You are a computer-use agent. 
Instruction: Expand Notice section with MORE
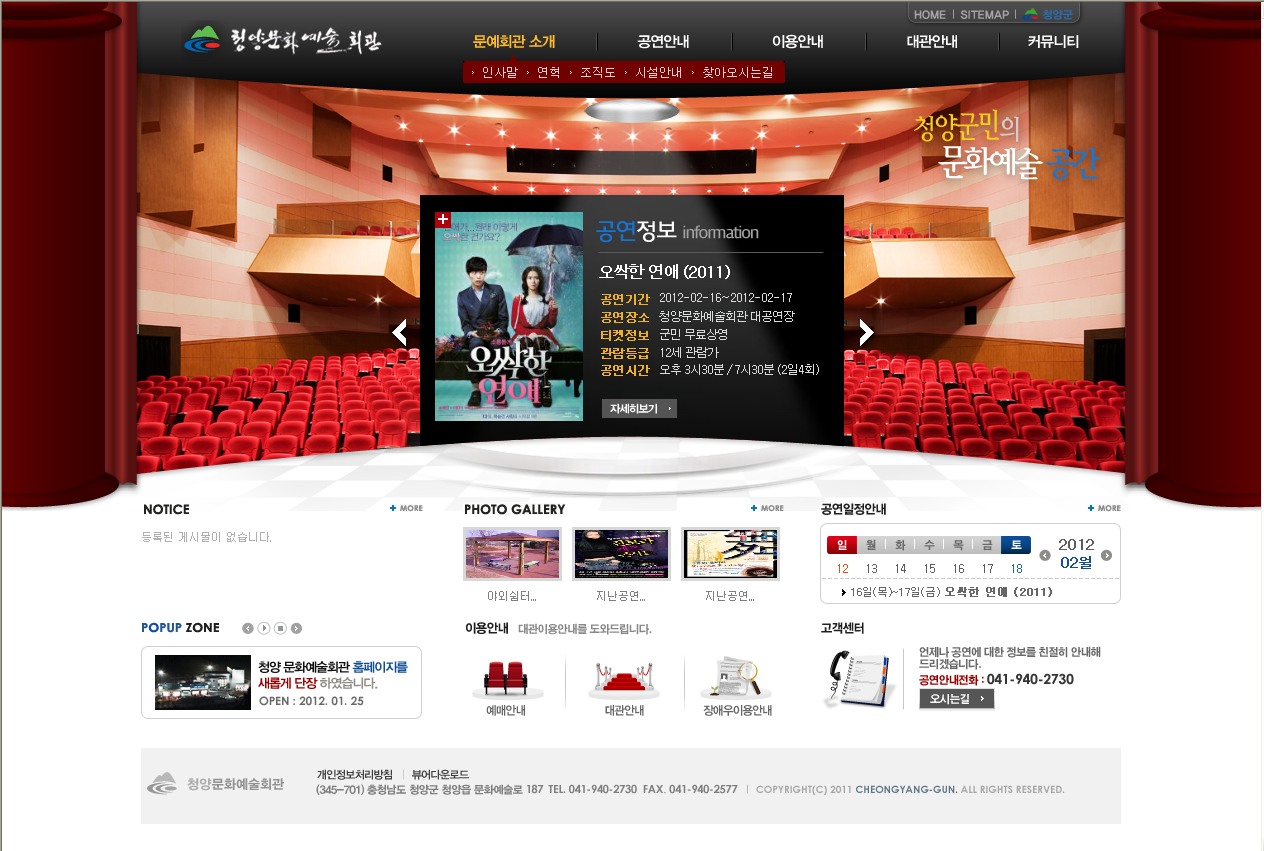tap(406, 508)
